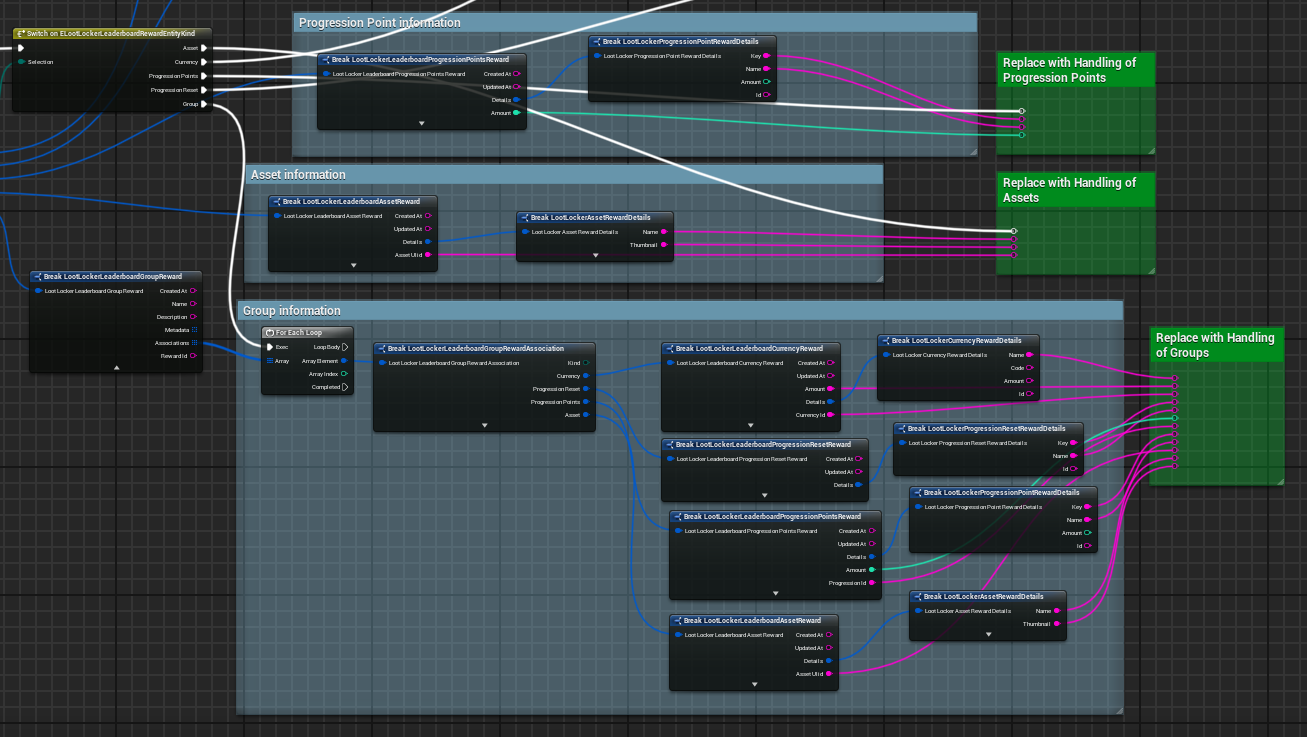Select the Group information comment header
1307x737 pixels.
tap(680, 311)
